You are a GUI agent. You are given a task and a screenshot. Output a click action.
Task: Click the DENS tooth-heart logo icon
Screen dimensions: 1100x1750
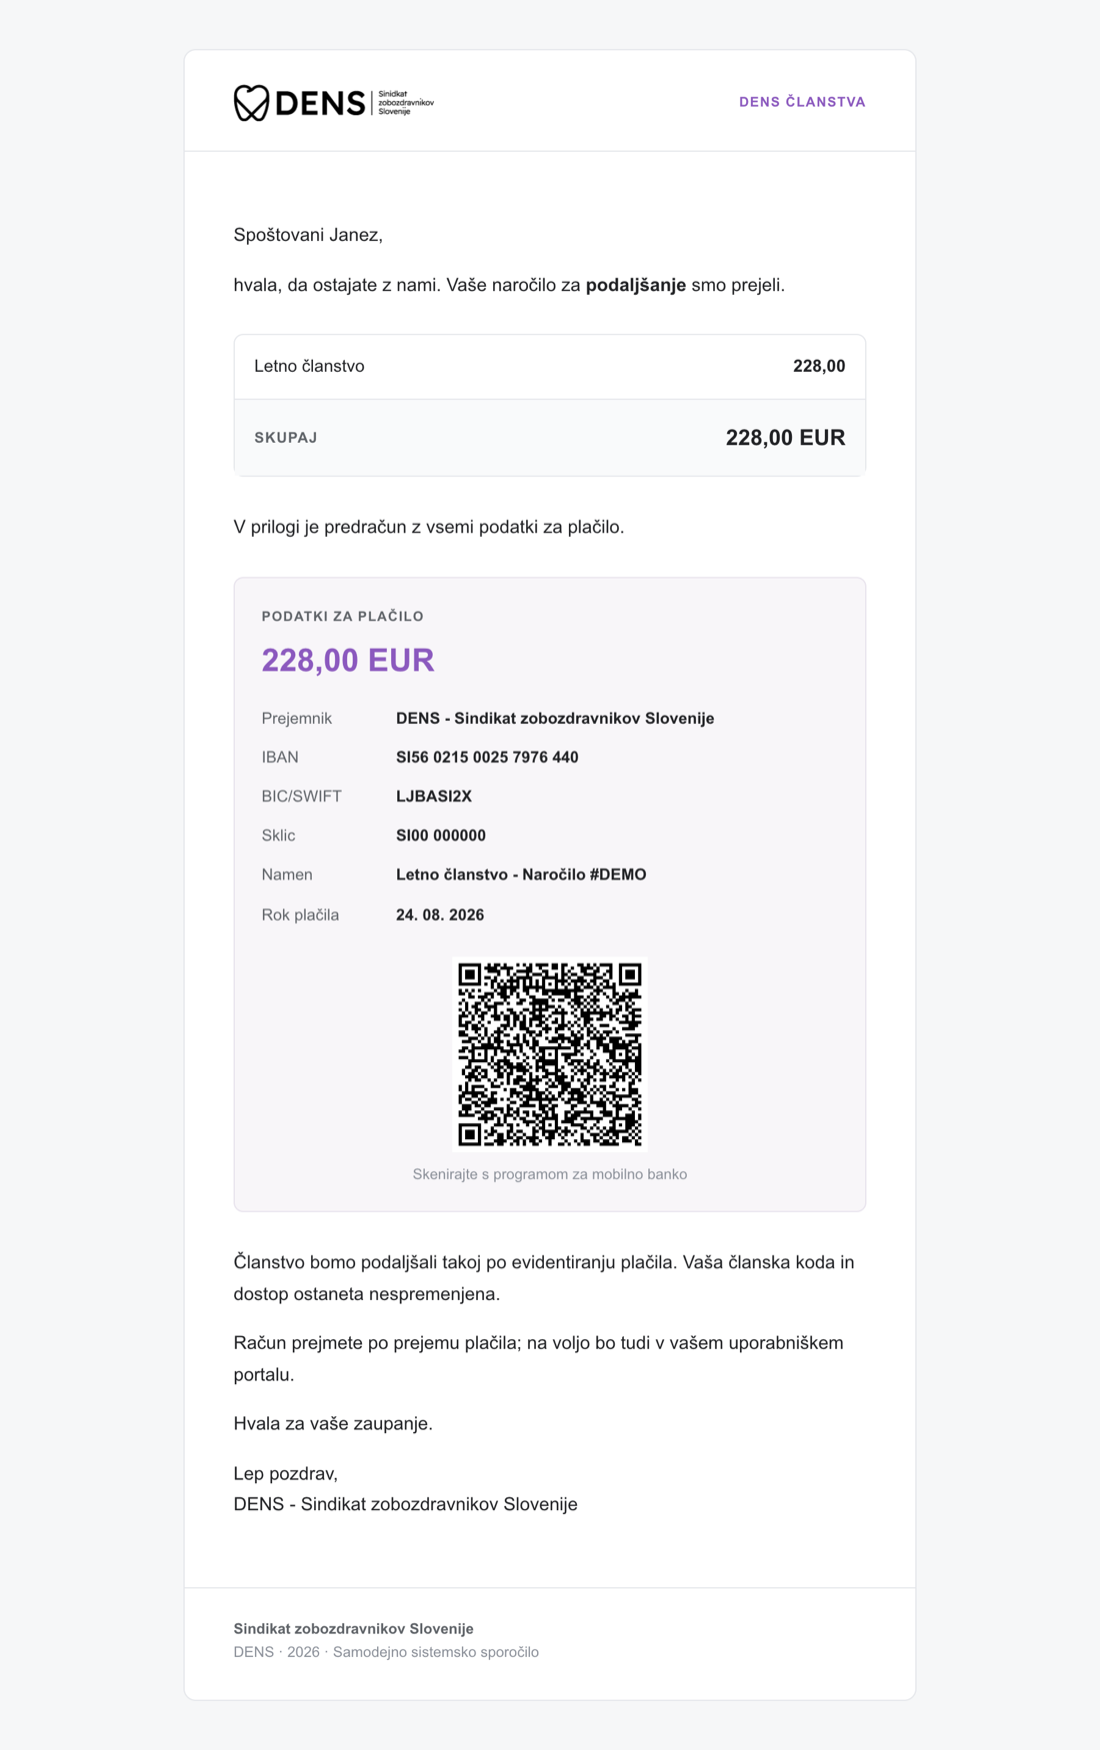tap(251, 102)
